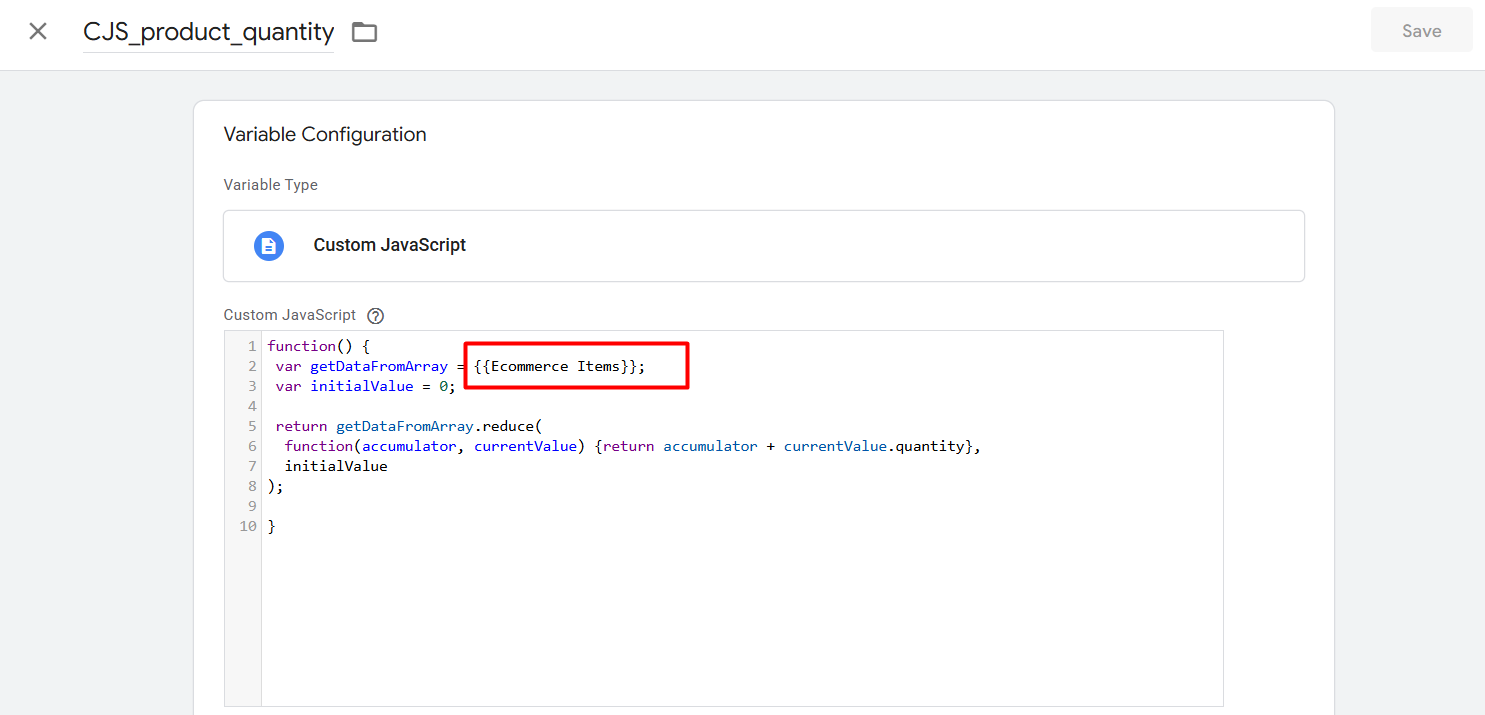Click the Variable Type label

[x=270, y=185]
